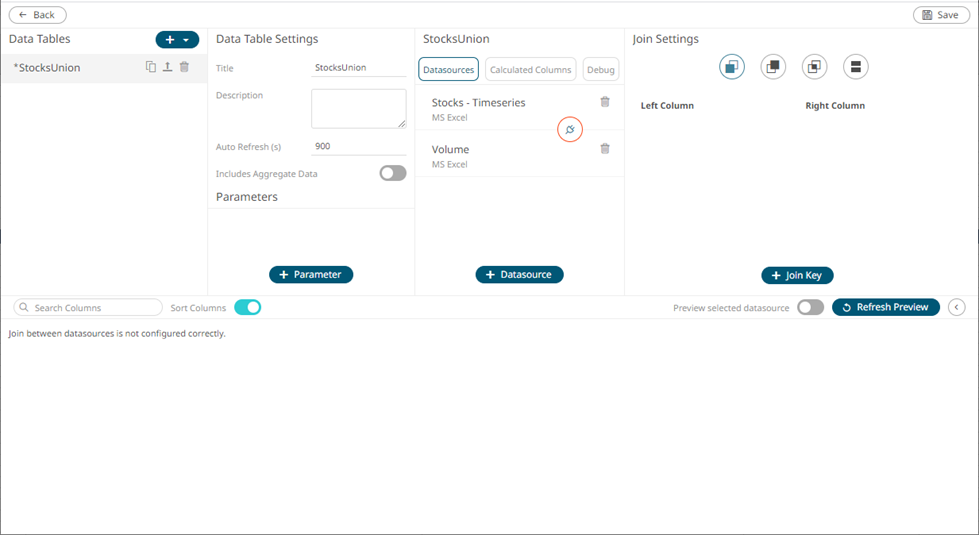Collapse the preview panel with chevron
Viewport: 979px width, 535px height.
coord(956,307)
